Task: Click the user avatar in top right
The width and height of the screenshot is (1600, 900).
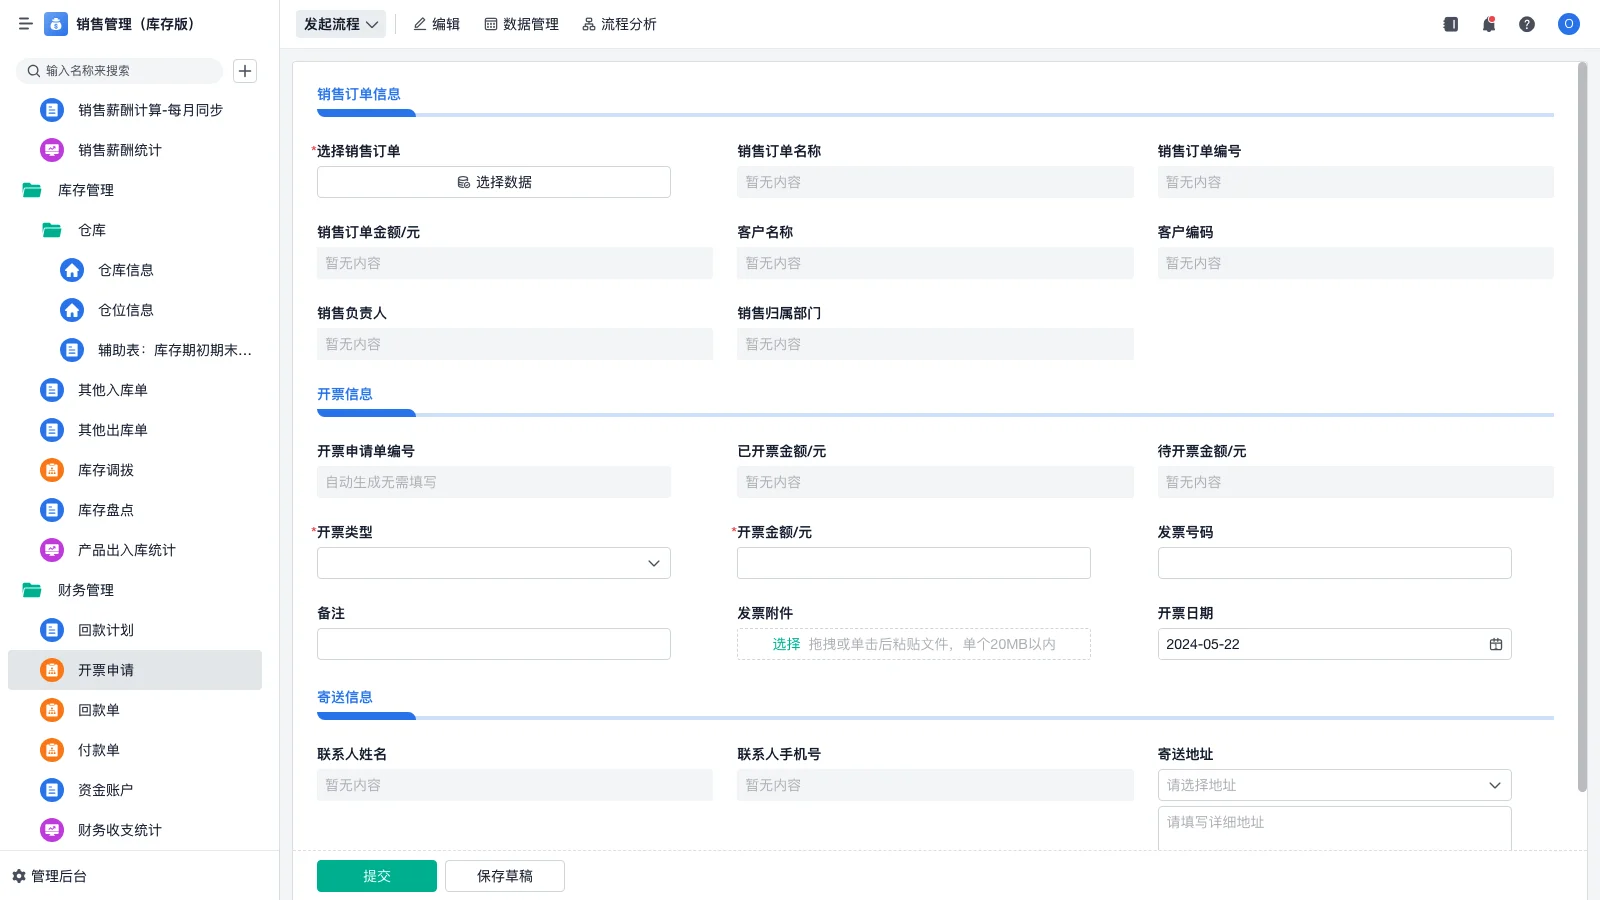Action: click(1568, 24)
